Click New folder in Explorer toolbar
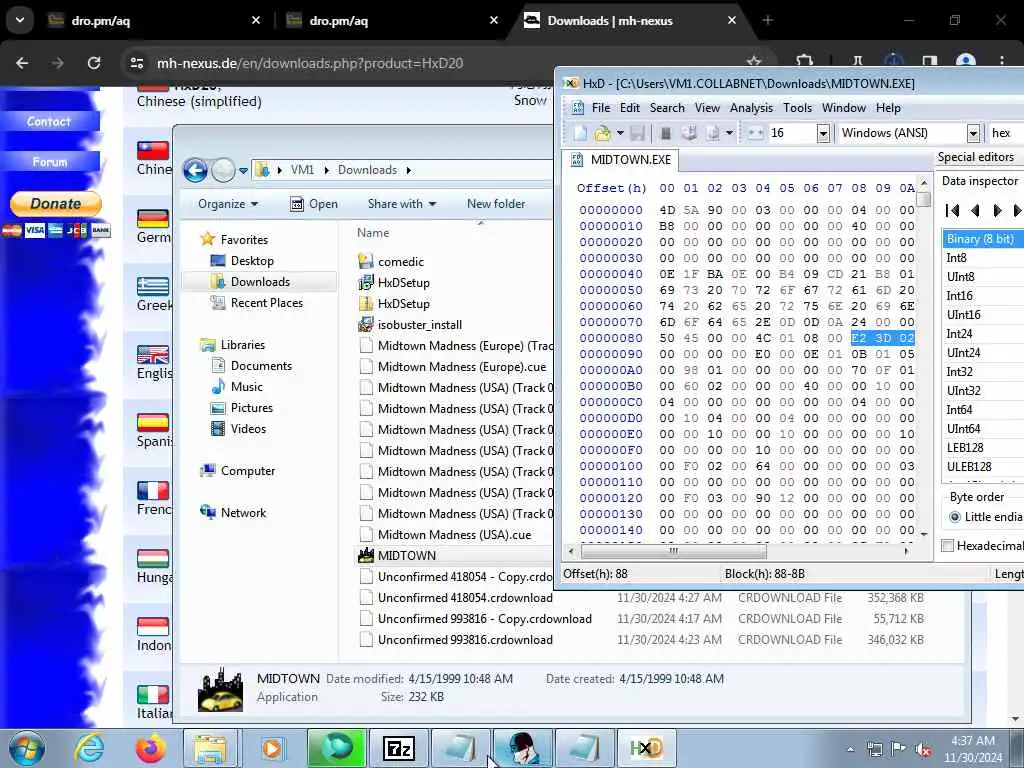The image size is (1024, 768). [x=496, y=204]
